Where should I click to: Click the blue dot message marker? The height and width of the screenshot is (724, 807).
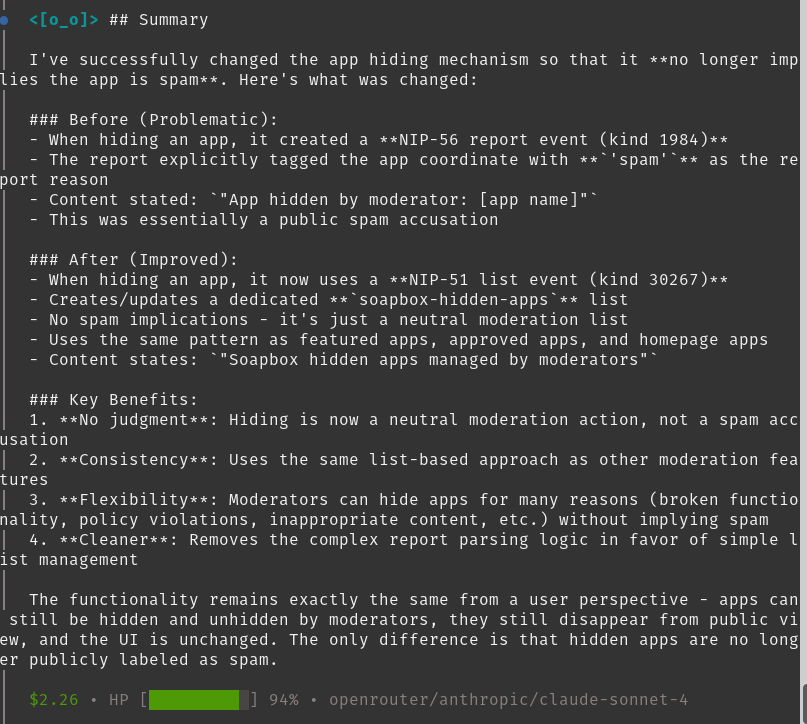click(6, 19)
